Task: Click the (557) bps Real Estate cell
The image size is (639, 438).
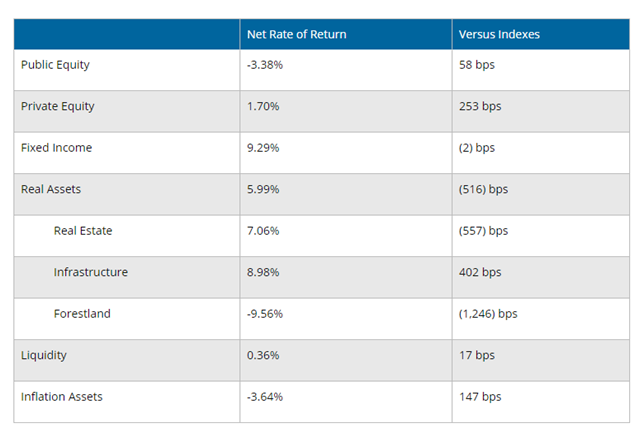Action: tap(483, 231)
